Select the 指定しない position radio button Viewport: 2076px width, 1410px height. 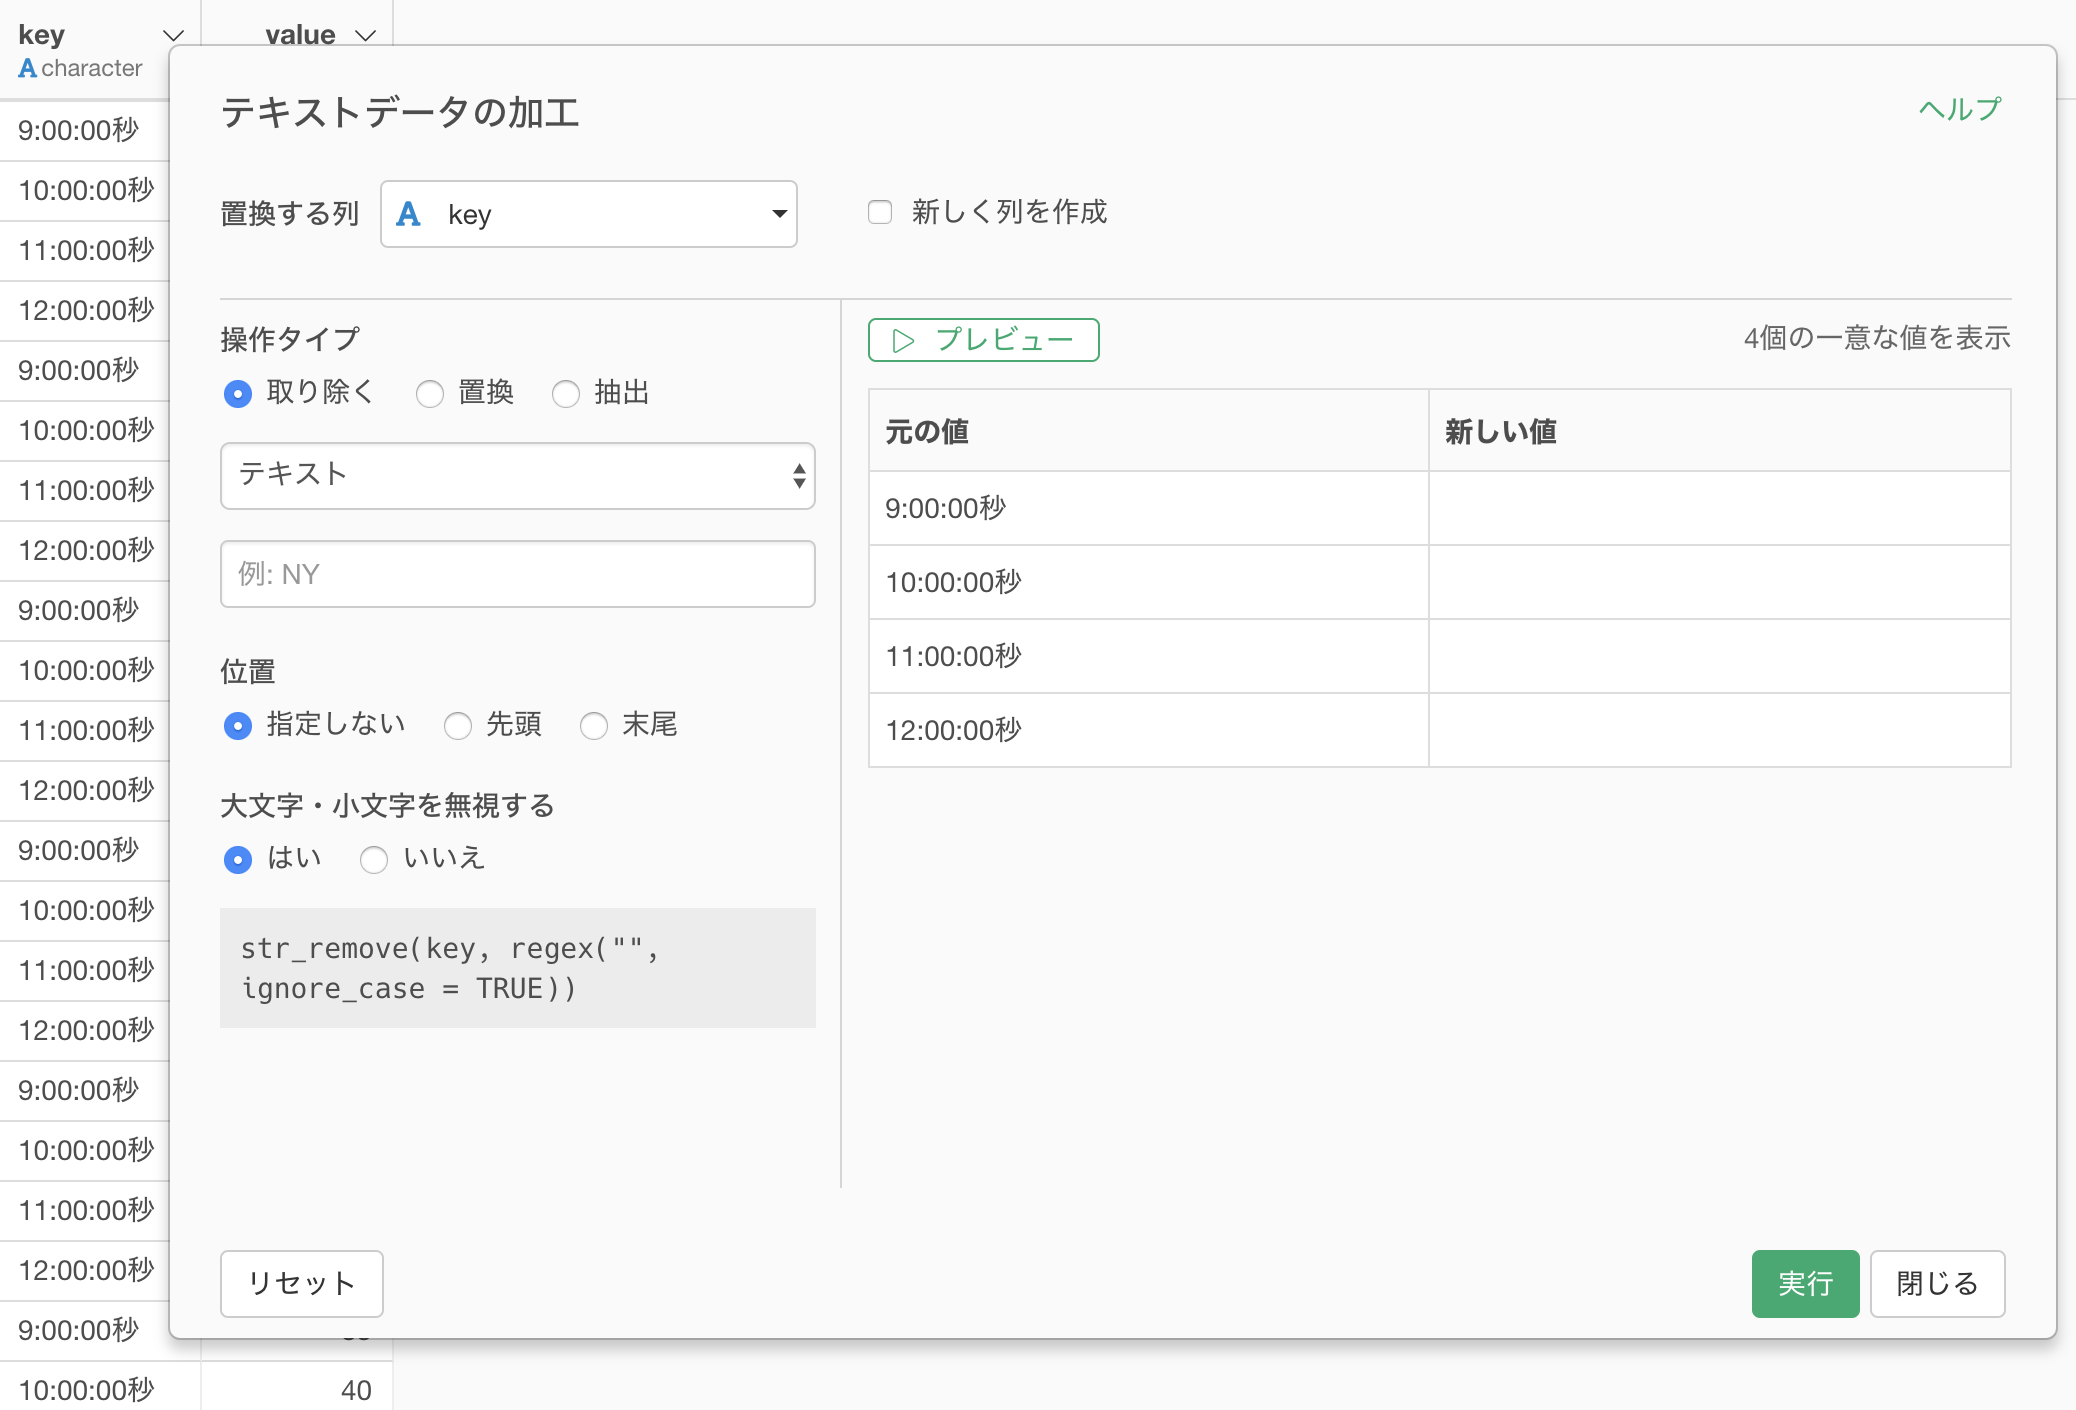(238, 726)
